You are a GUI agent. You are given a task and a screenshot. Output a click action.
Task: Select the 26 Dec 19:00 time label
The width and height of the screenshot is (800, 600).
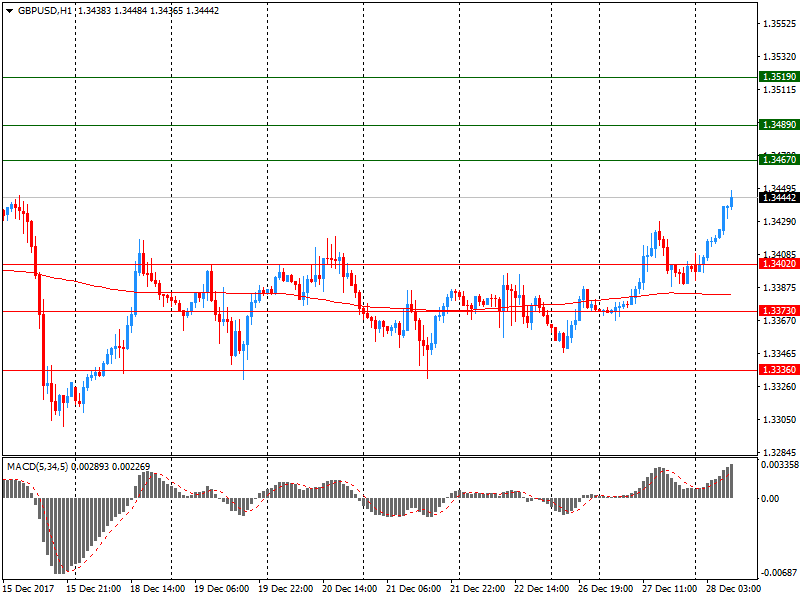coord(607,590)
